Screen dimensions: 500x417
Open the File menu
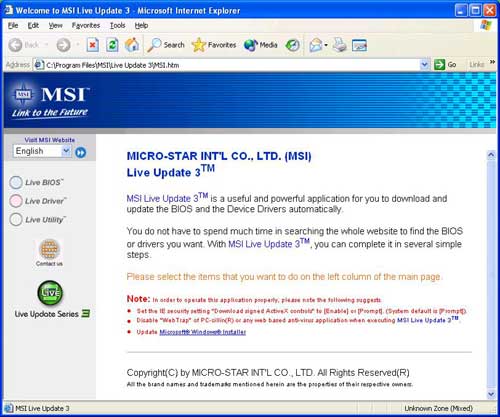point(13,25)
